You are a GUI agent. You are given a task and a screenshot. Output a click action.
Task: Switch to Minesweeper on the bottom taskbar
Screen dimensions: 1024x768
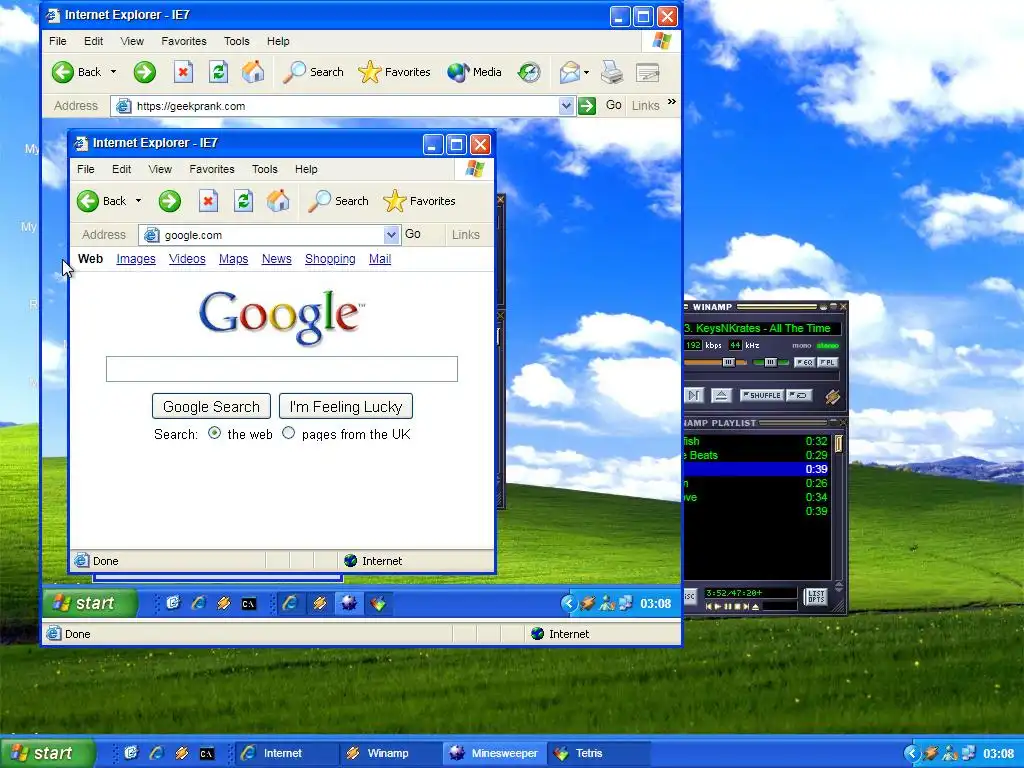pos(495,754)
